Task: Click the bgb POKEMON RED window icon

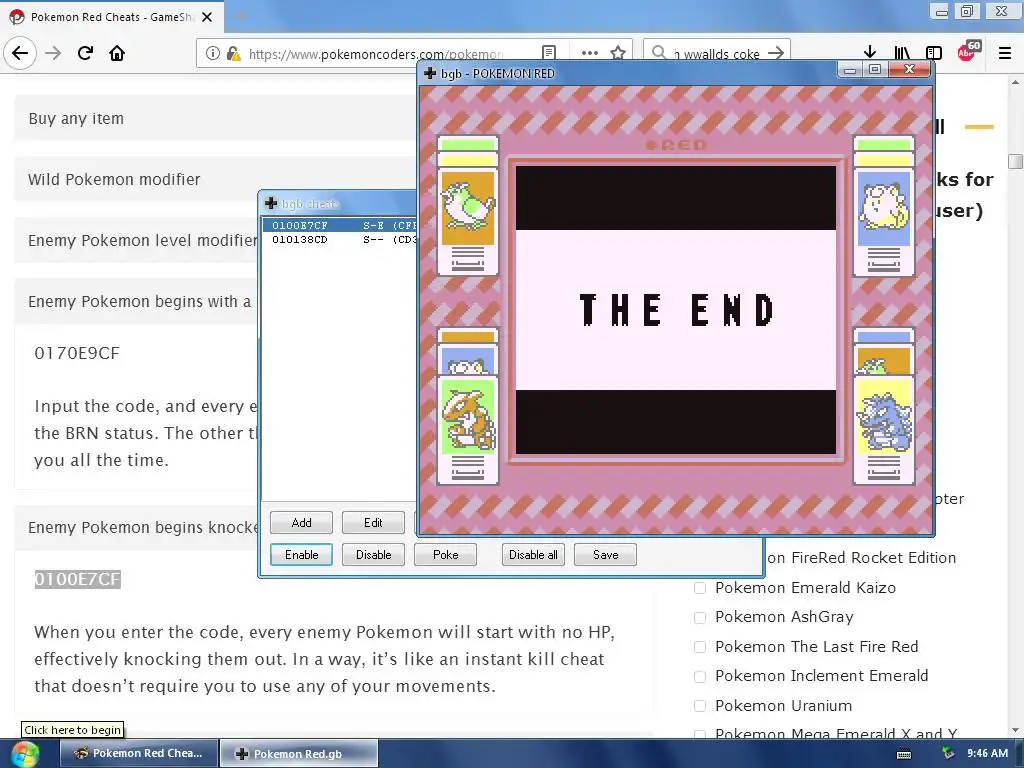Action: 430,73
